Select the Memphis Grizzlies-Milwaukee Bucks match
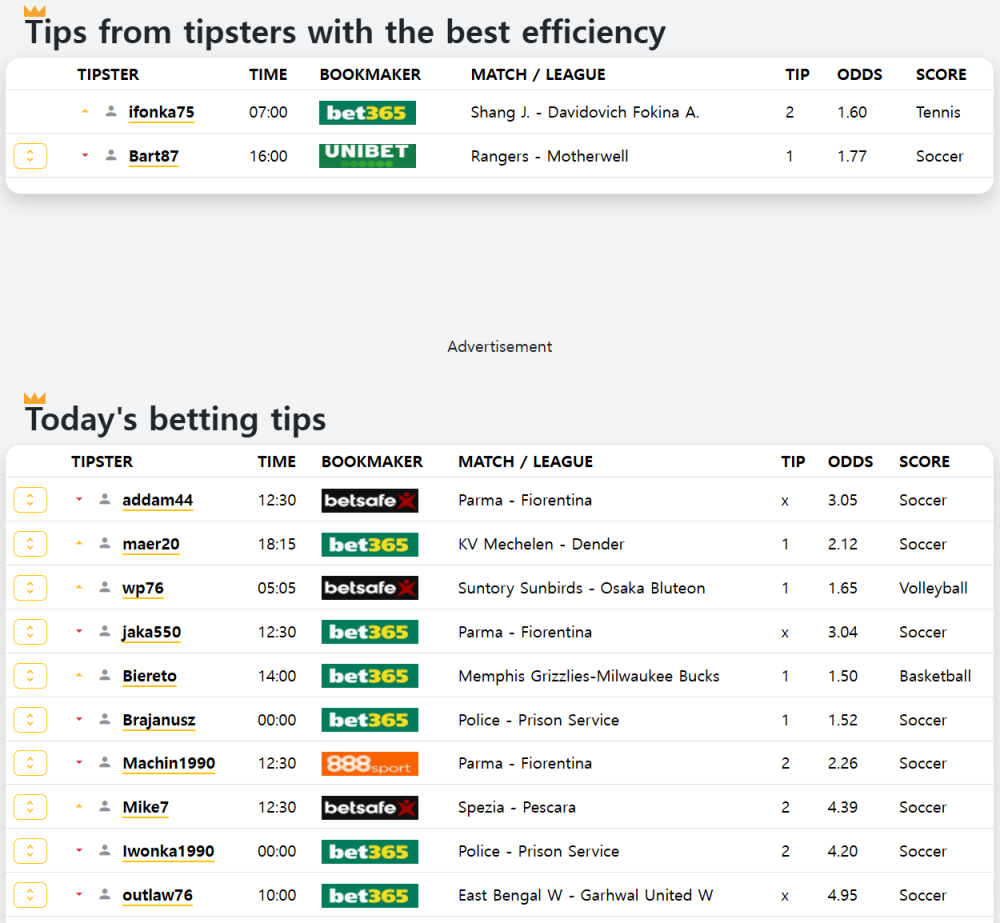The height and width of the screenshot is (923, 1000). pos(589,676)
